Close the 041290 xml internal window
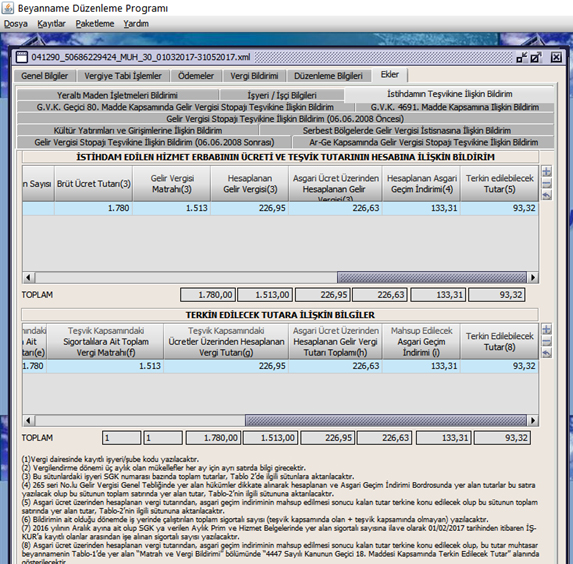Viewport: 573px width, 564px height. [556, 57]
